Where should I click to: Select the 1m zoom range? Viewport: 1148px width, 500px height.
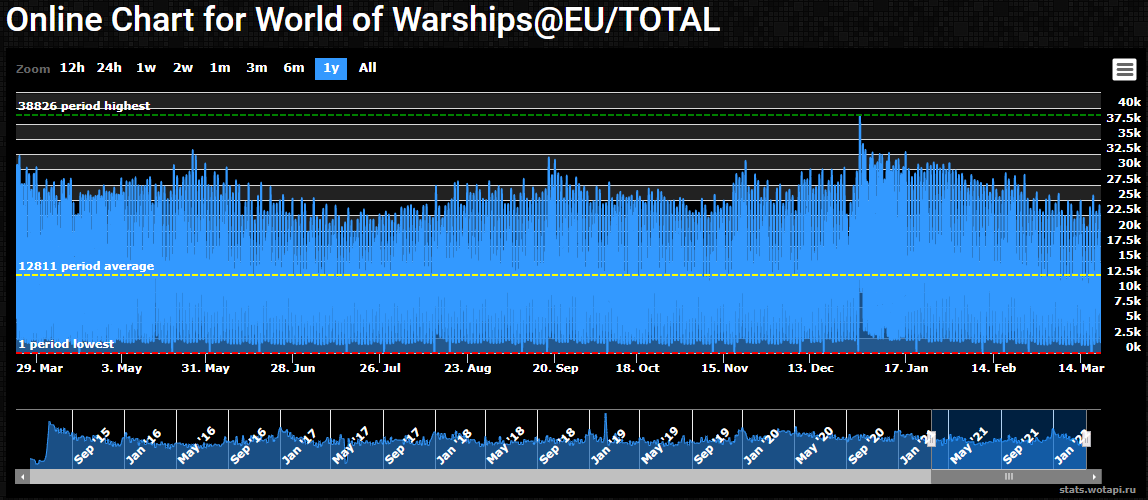[x=220, y=68]
